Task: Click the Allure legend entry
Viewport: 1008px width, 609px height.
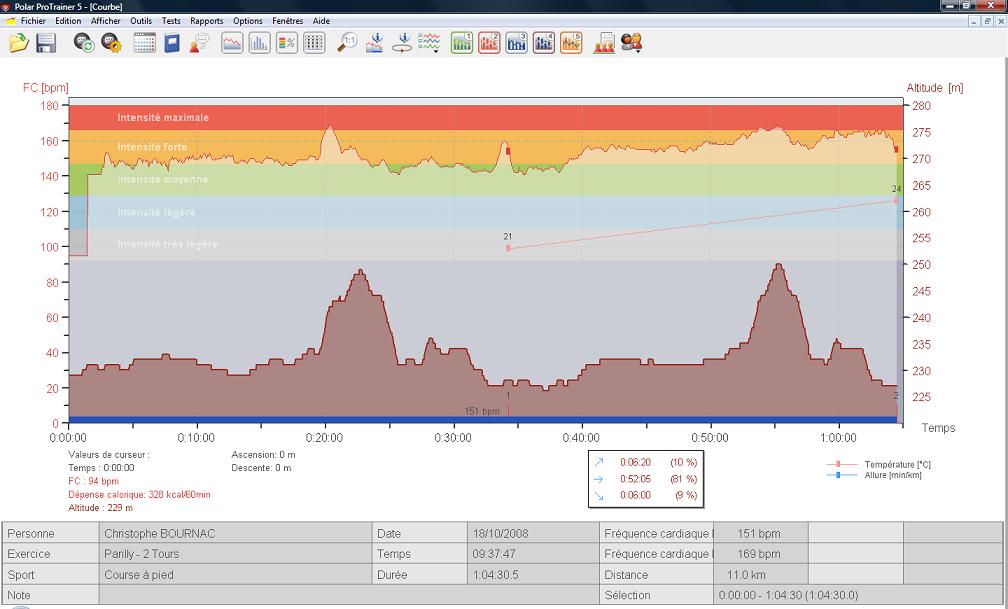Action: click(x=874, y=475)
